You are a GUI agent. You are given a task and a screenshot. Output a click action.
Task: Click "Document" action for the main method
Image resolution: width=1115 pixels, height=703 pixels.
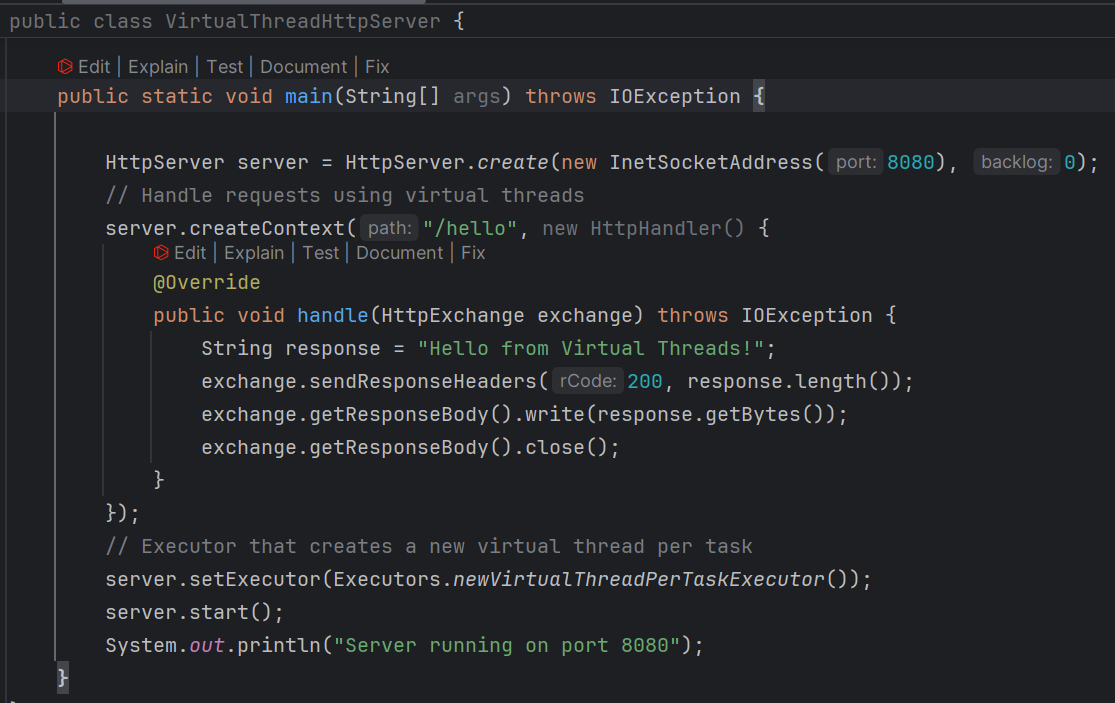[303, 67]
